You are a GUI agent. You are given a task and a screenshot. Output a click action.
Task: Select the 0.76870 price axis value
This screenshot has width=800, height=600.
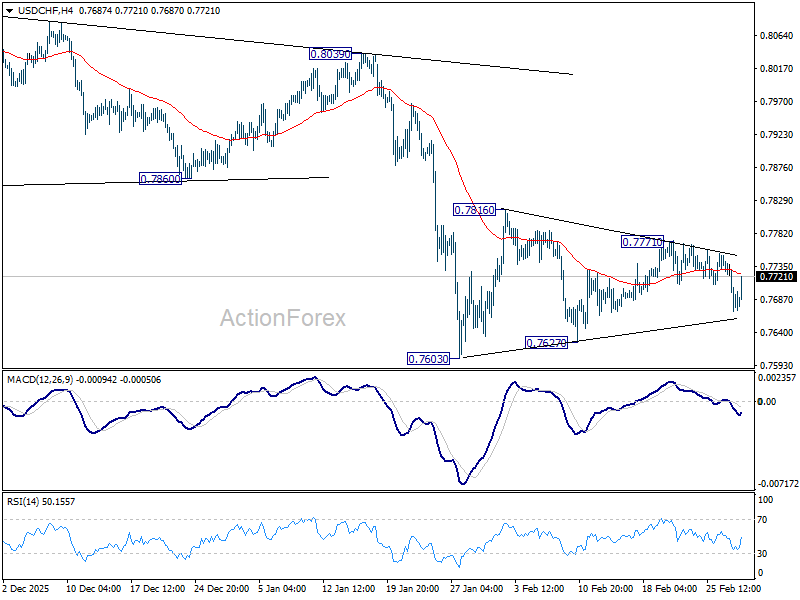[777, 299]
